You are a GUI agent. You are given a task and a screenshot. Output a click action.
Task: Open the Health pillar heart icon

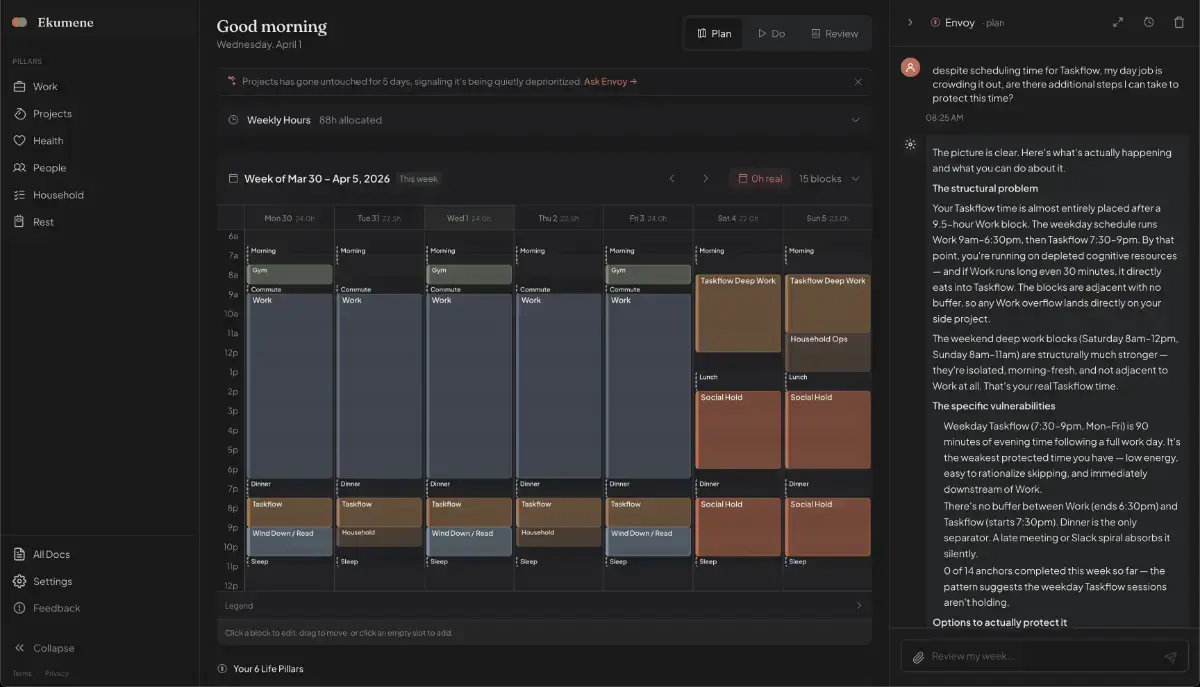[19, 141]
